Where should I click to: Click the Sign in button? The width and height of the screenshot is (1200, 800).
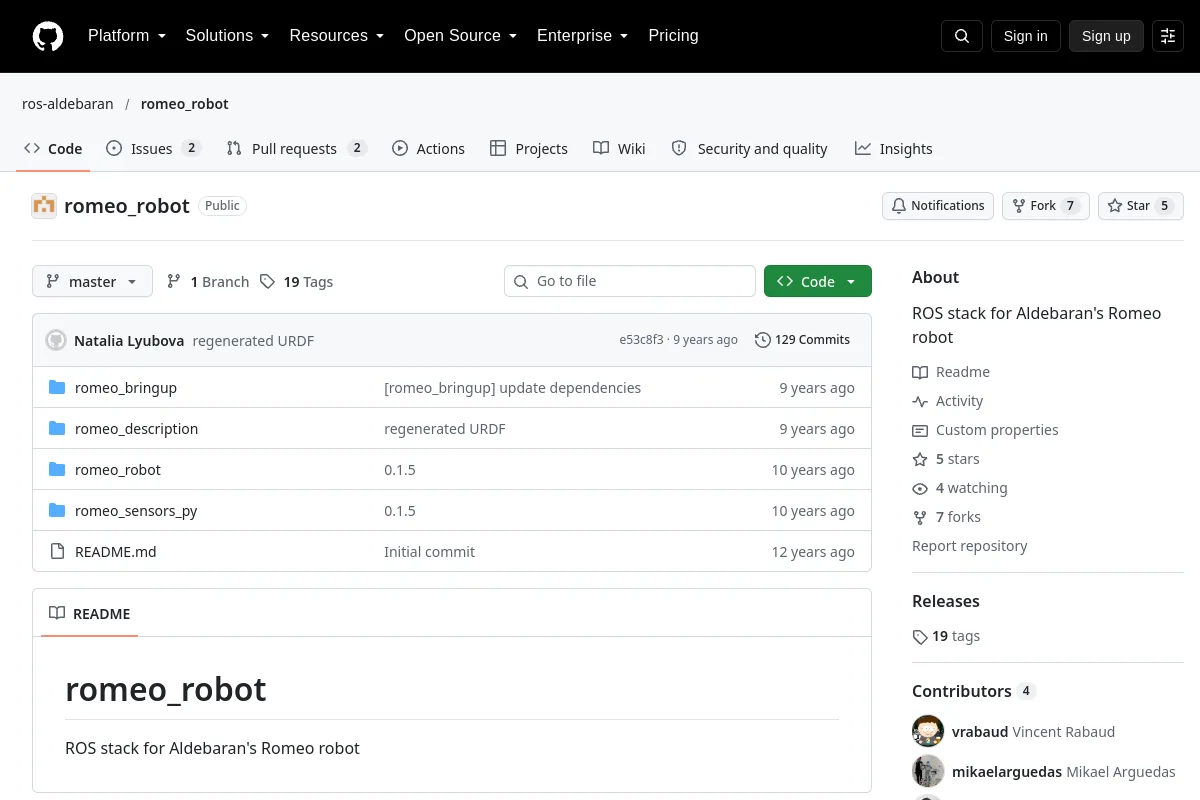[x=1025, y=36]
